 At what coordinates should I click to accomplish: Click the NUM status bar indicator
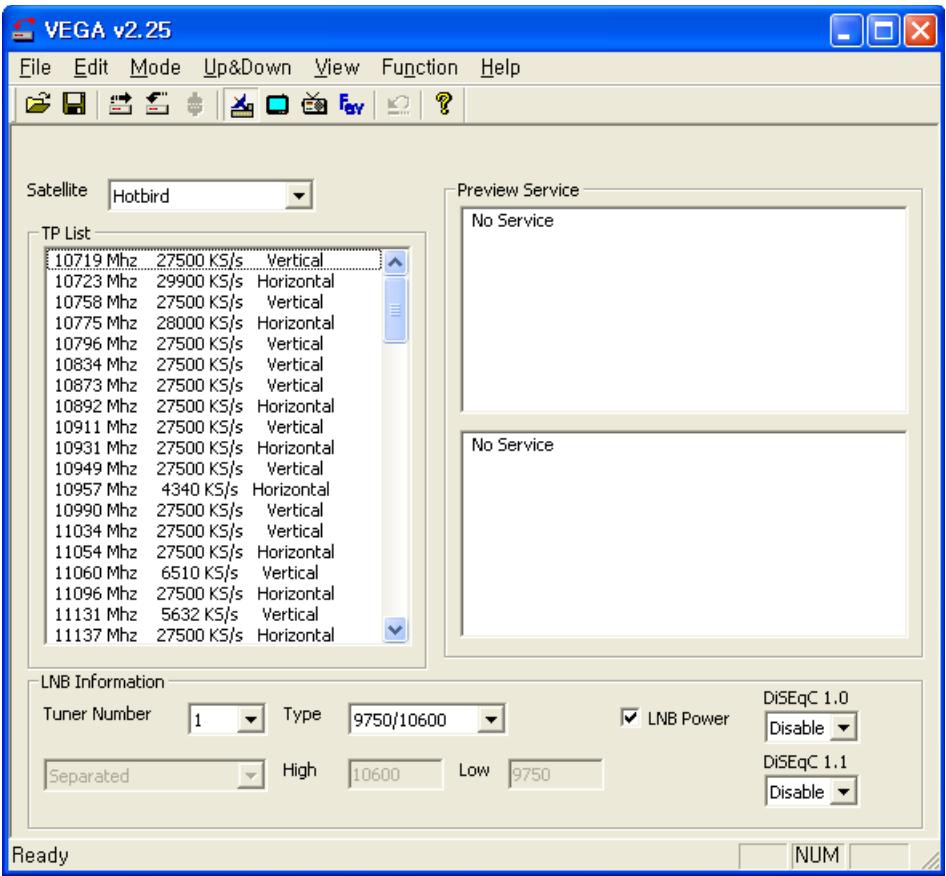tap(817, 855)
